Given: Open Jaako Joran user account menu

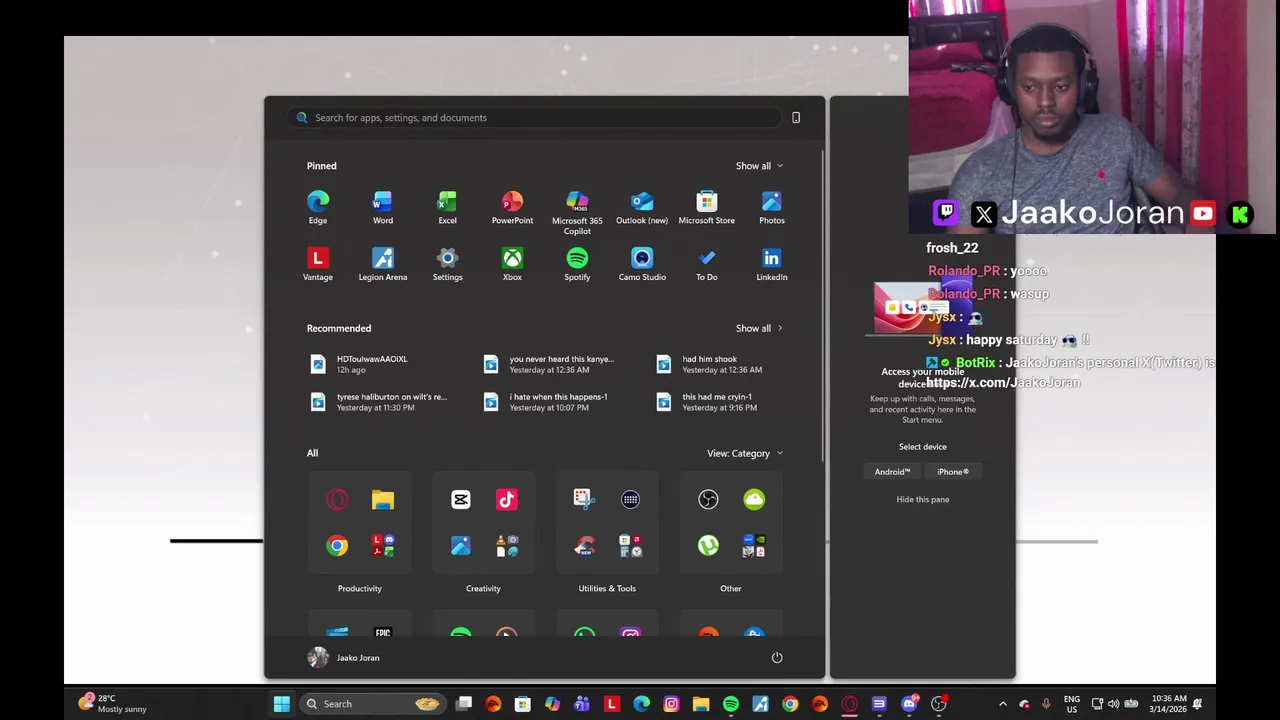Looking at the screenshot, I should pos(344,658).
